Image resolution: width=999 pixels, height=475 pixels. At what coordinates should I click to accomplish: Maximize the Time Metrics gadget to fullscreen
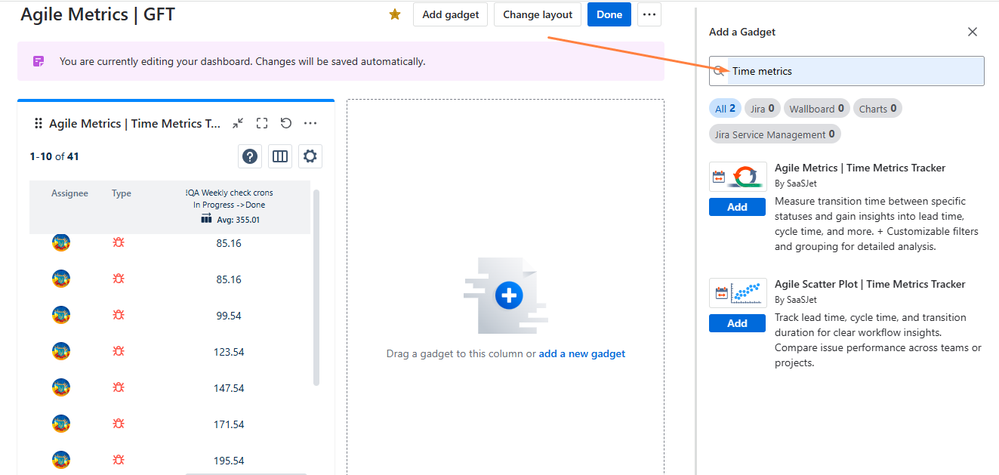(x=262, y=124)
